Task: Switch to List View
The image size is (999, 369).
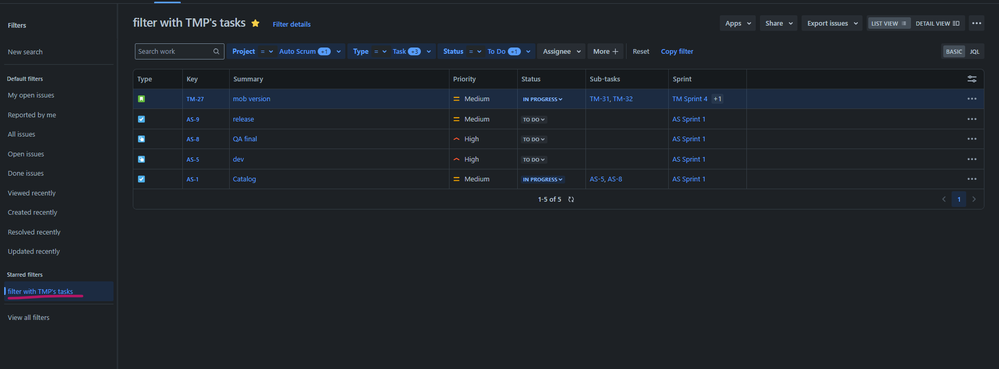Action: point(889,24)
